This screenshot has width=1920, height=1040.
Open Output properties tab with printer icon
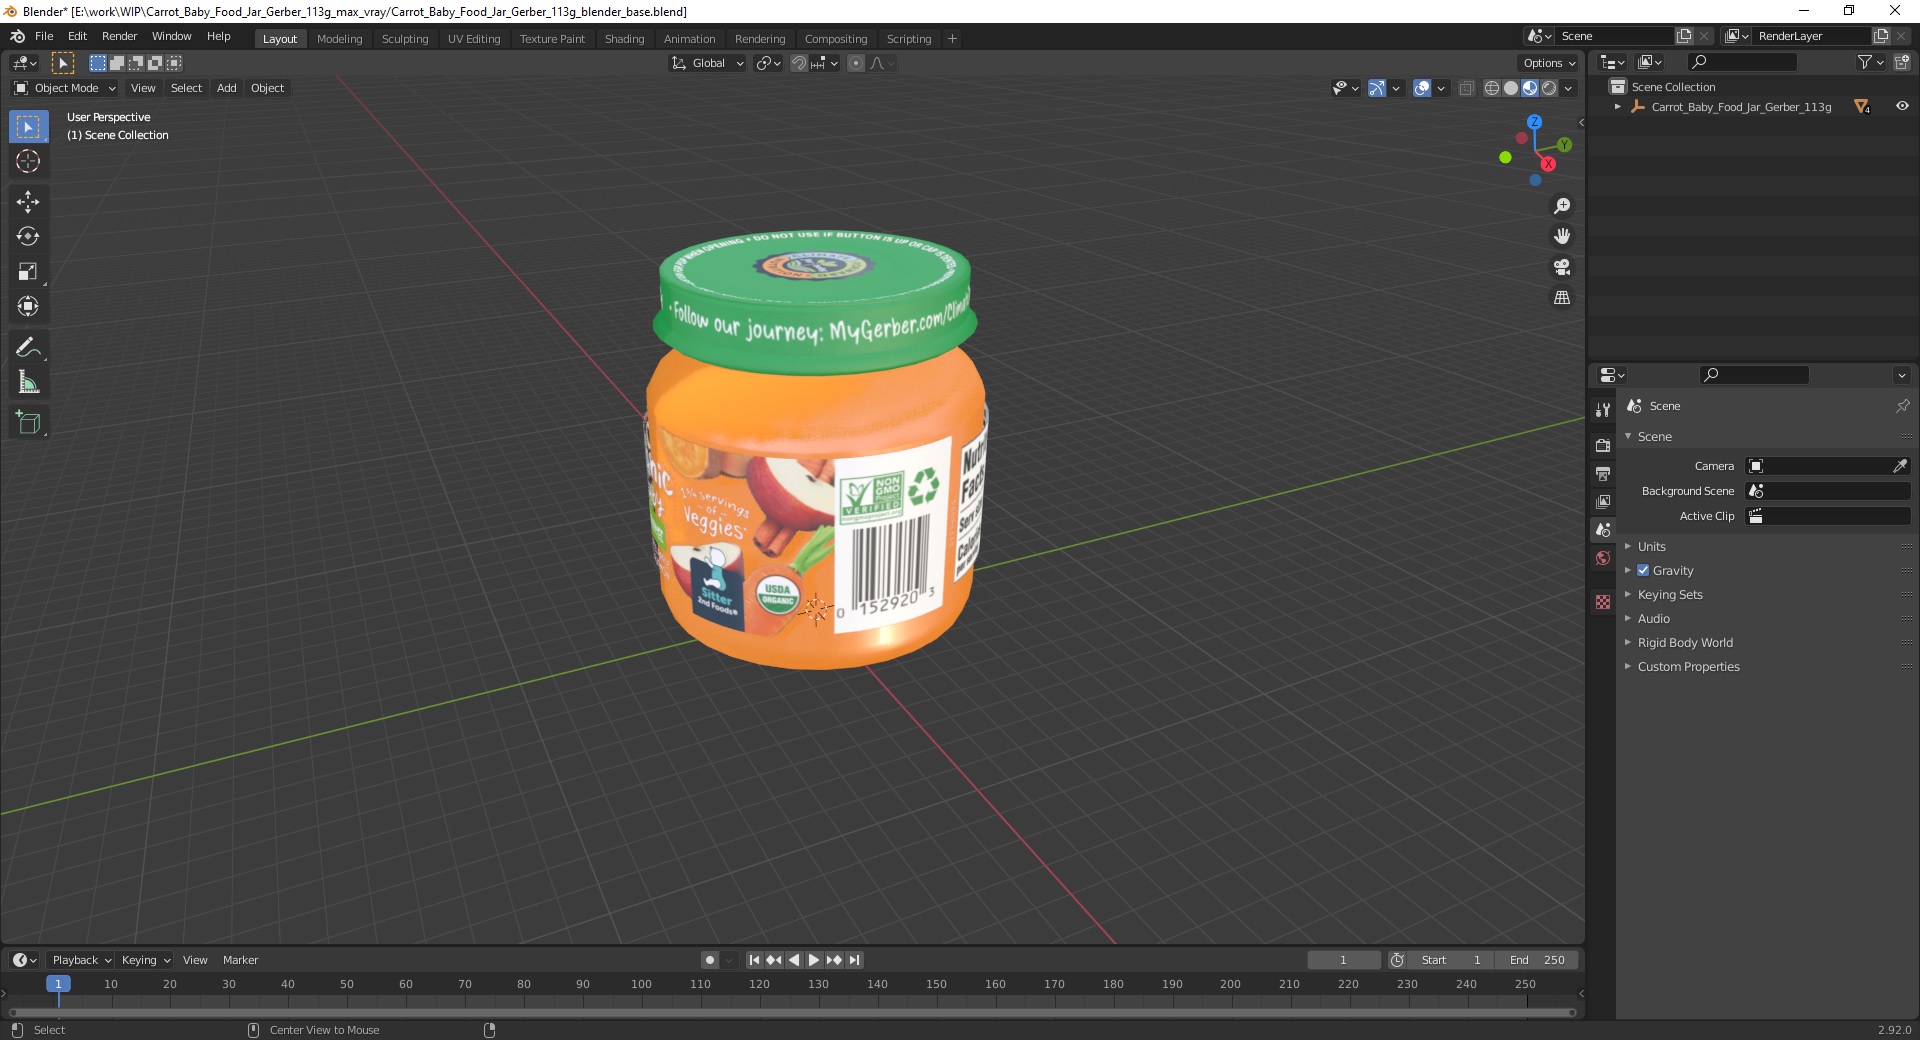(1603, 473)
